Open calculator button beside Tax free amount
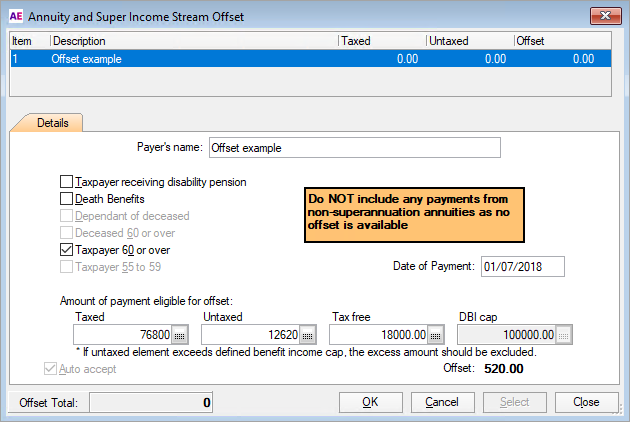630x422 pixels. (x=436, y=334)
